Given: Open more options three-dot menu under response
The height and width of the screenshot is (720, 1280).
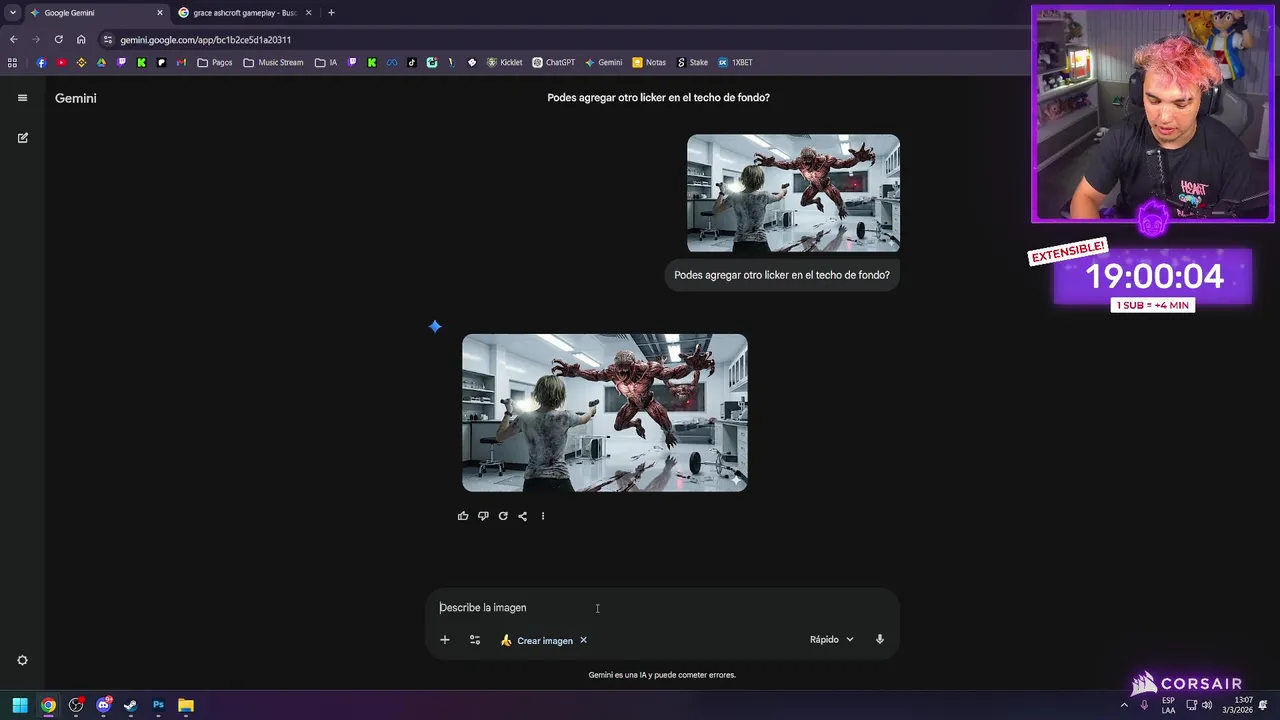Looking at the screenshot, I should [x=543, y=516].
